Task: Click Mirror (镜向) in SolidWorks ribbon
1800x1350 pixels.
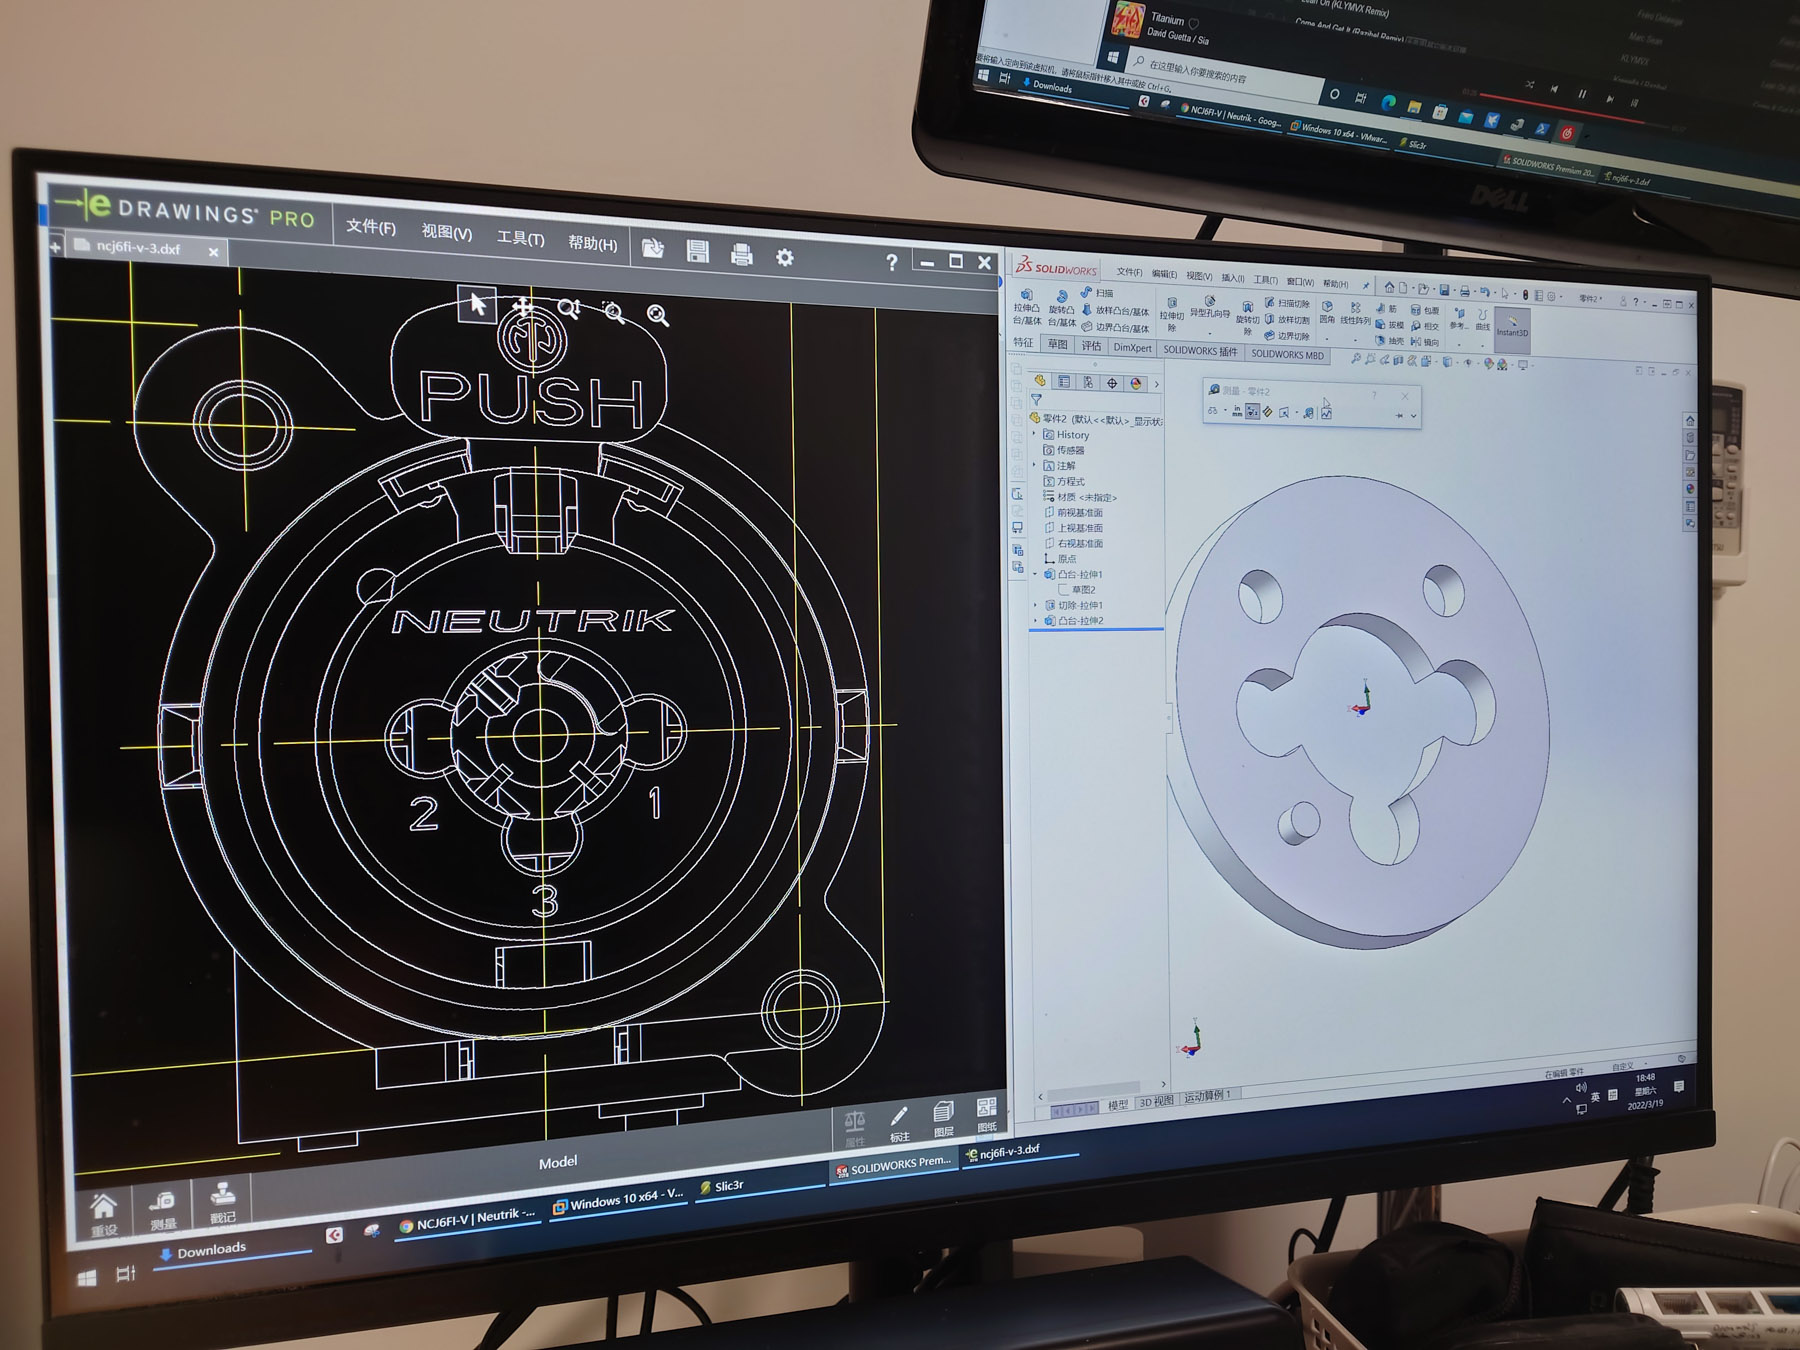Action: (x=1424, y=342)
